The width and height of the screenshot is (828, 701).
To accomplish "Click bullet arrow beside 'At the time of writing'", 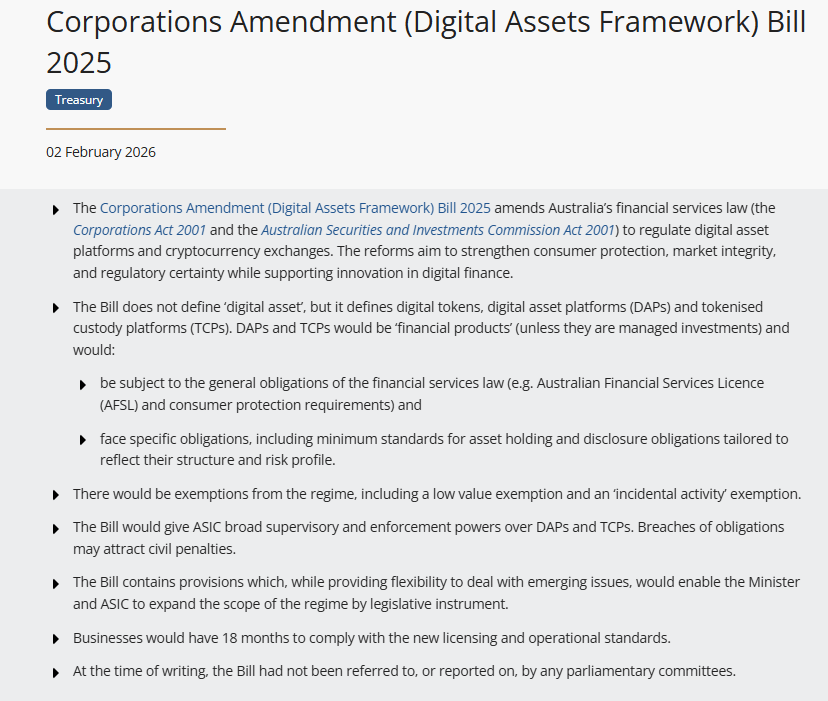I will [x=55, y=672].
